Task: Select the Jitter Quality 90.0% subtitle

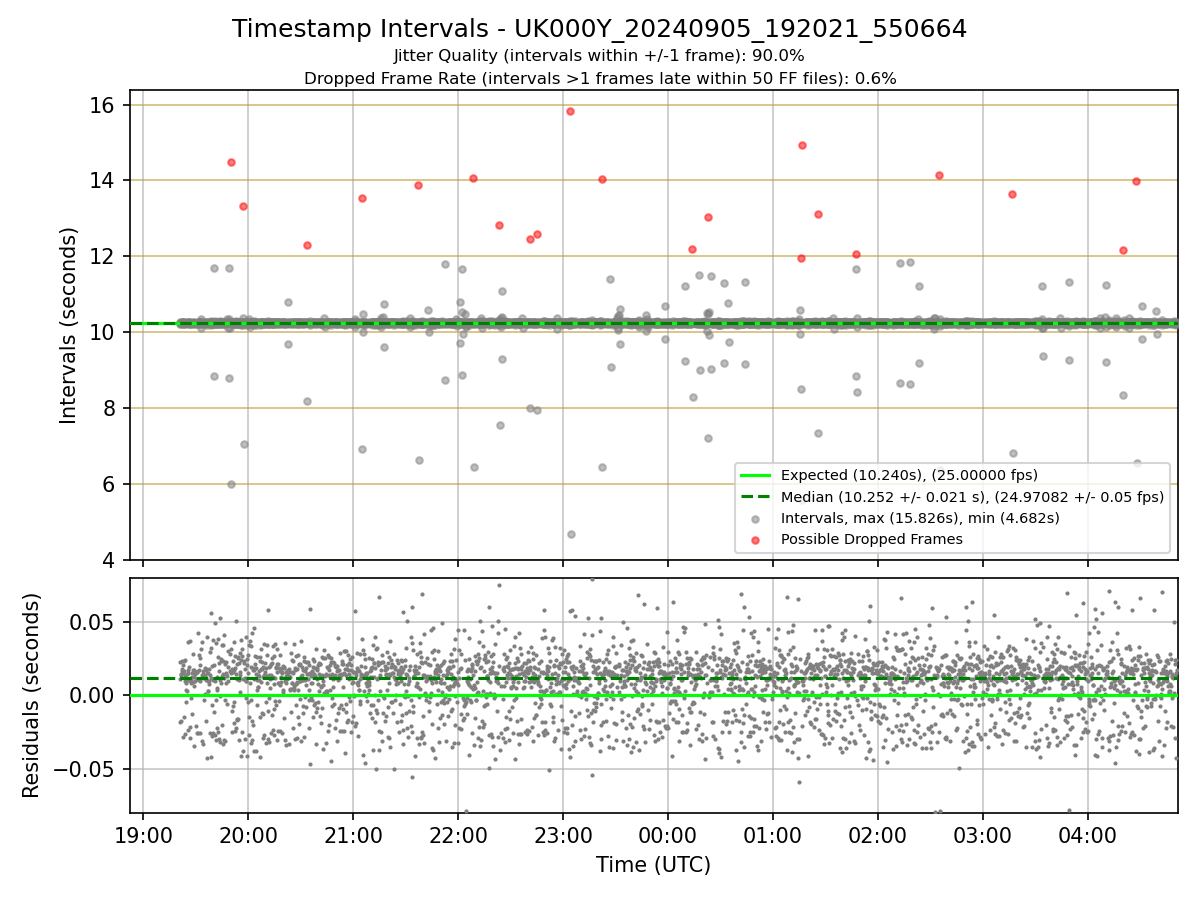Action: coord(599,56)
